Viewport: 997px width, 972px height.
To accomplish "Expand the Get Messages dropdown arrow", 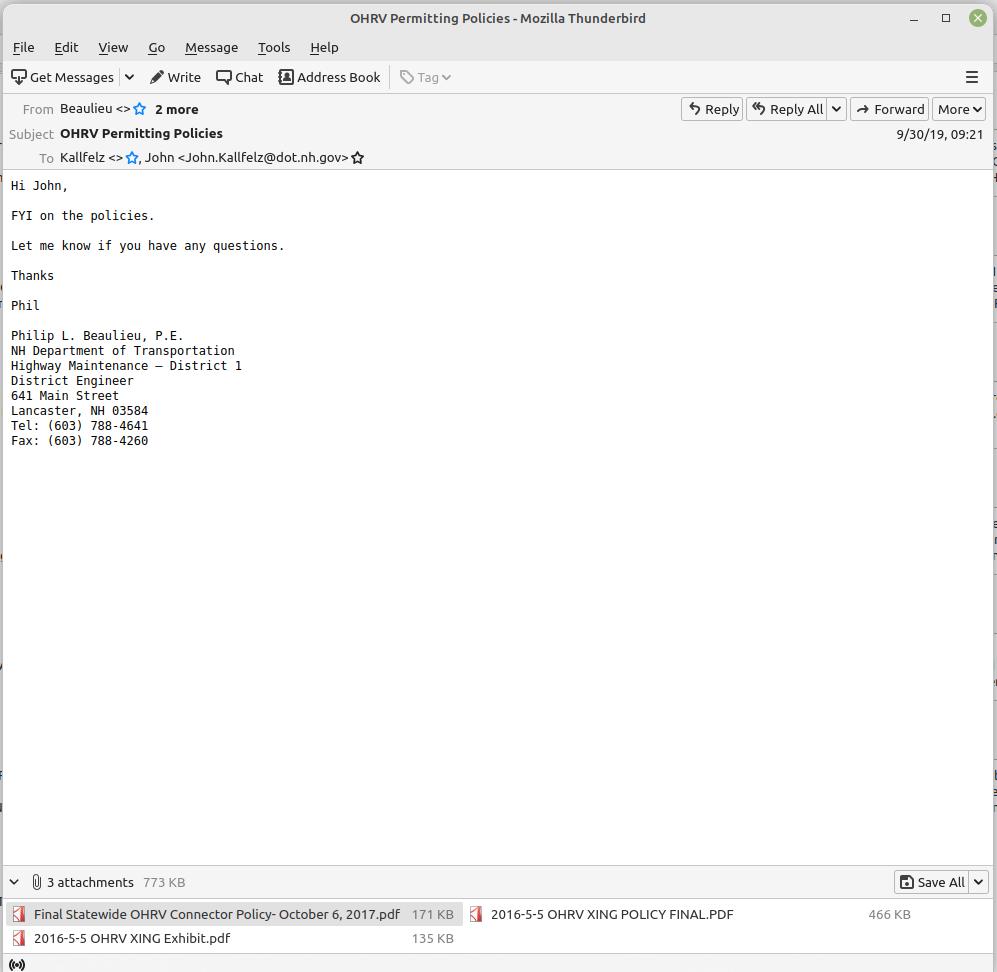I will tap(129, 77).
